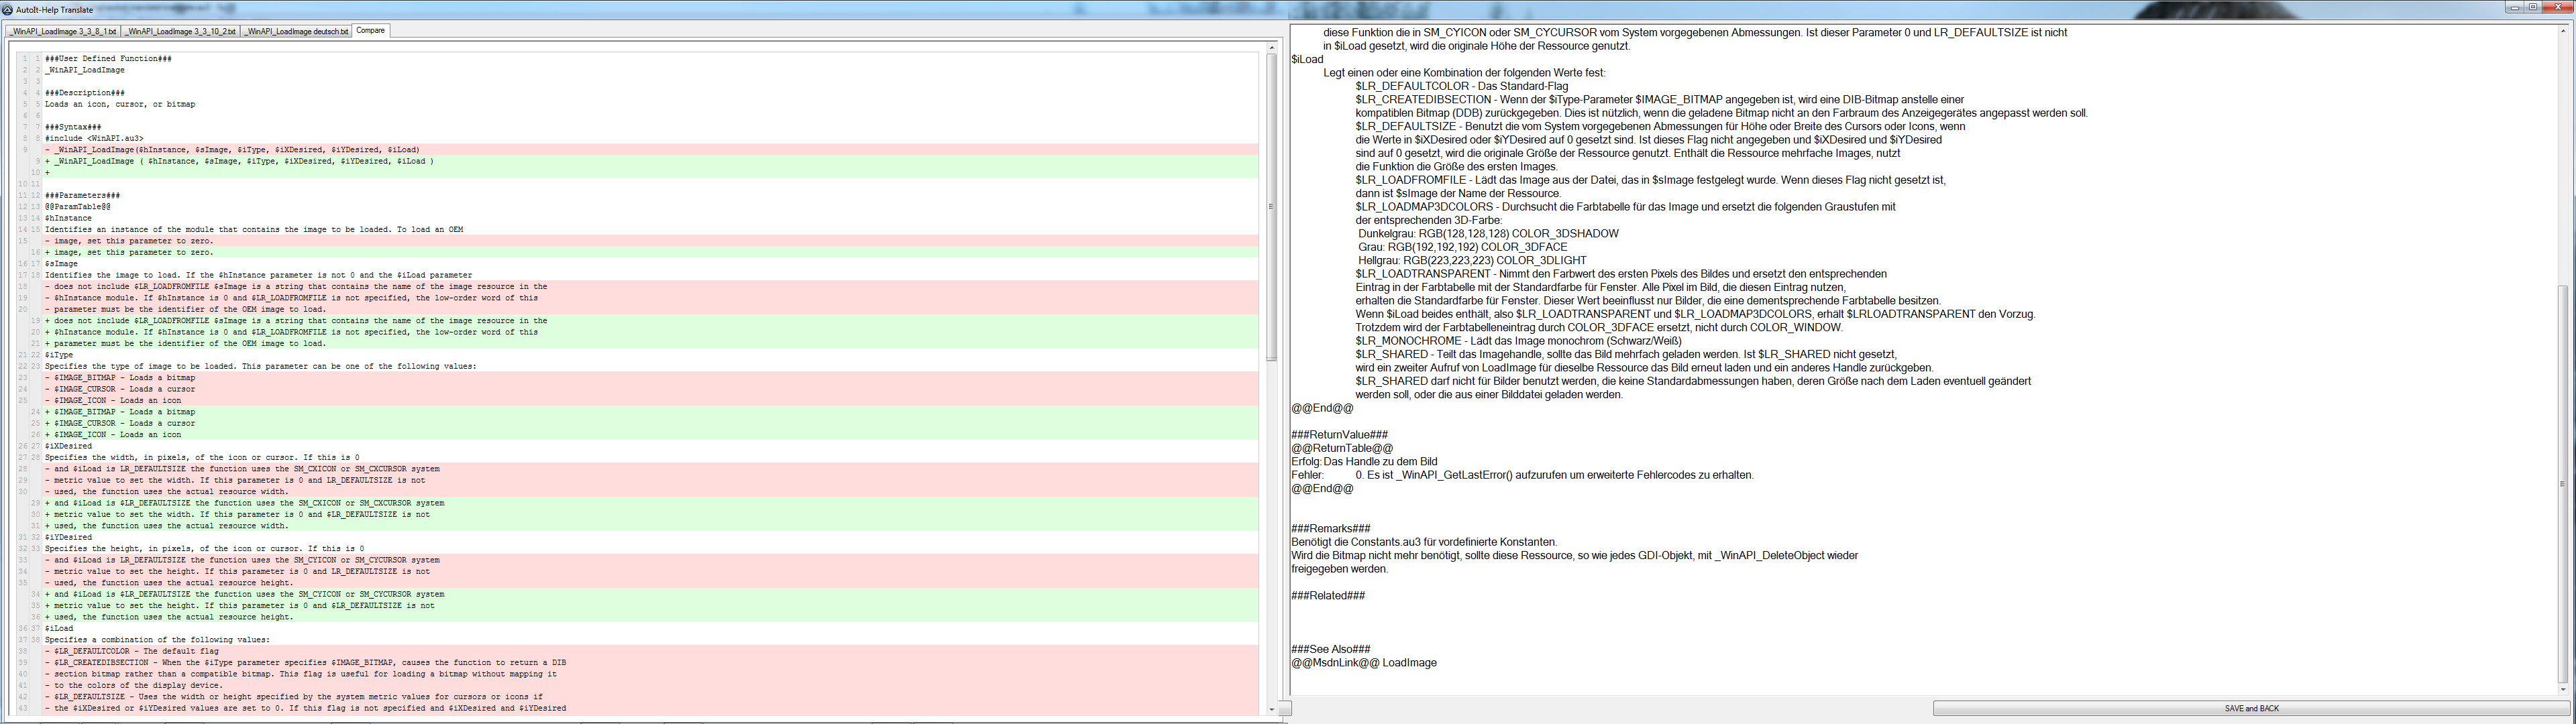
Task: Switch to _WinAPI_LoadImage 3_3_10_2.txt tab
Action: (x=181, y=32)
